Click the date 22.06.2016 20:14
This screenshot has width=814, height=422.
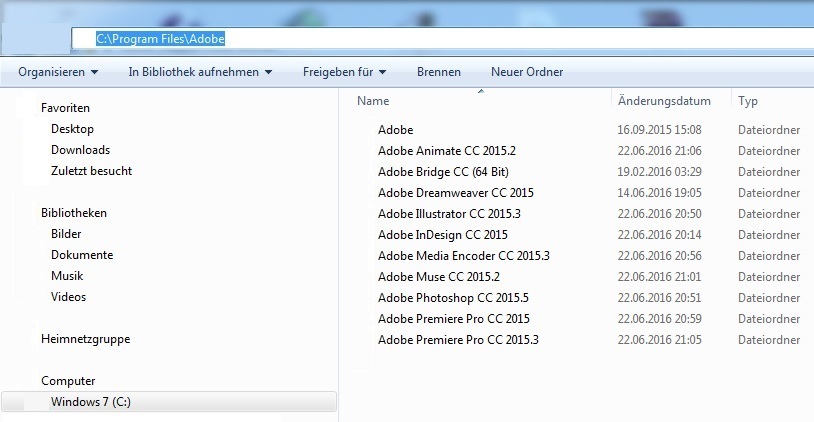click(x=659, y=235)
